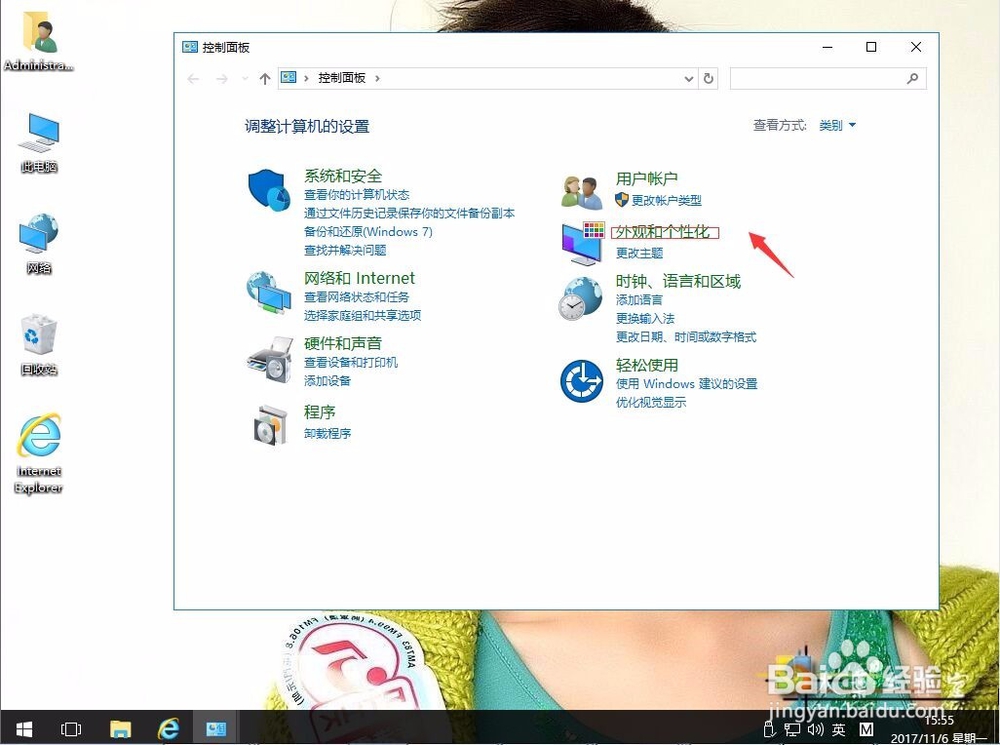Image resolution: width=1000 pixels, height=745 pixels.
Task: Click 更换输入法 link
Action: point(645,318)
